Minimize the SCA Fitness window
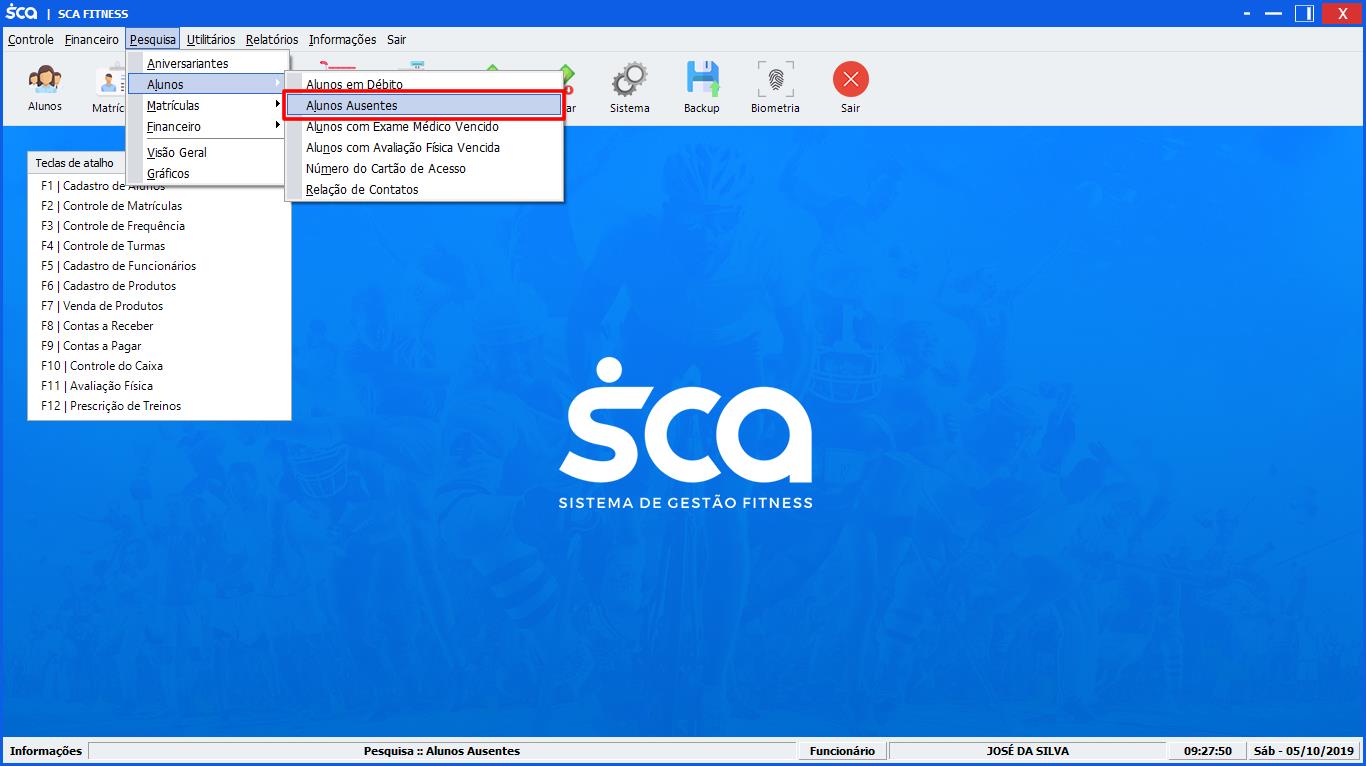Image resolution: width=1366 pixels, height=766 pixels. [1273, 13]
